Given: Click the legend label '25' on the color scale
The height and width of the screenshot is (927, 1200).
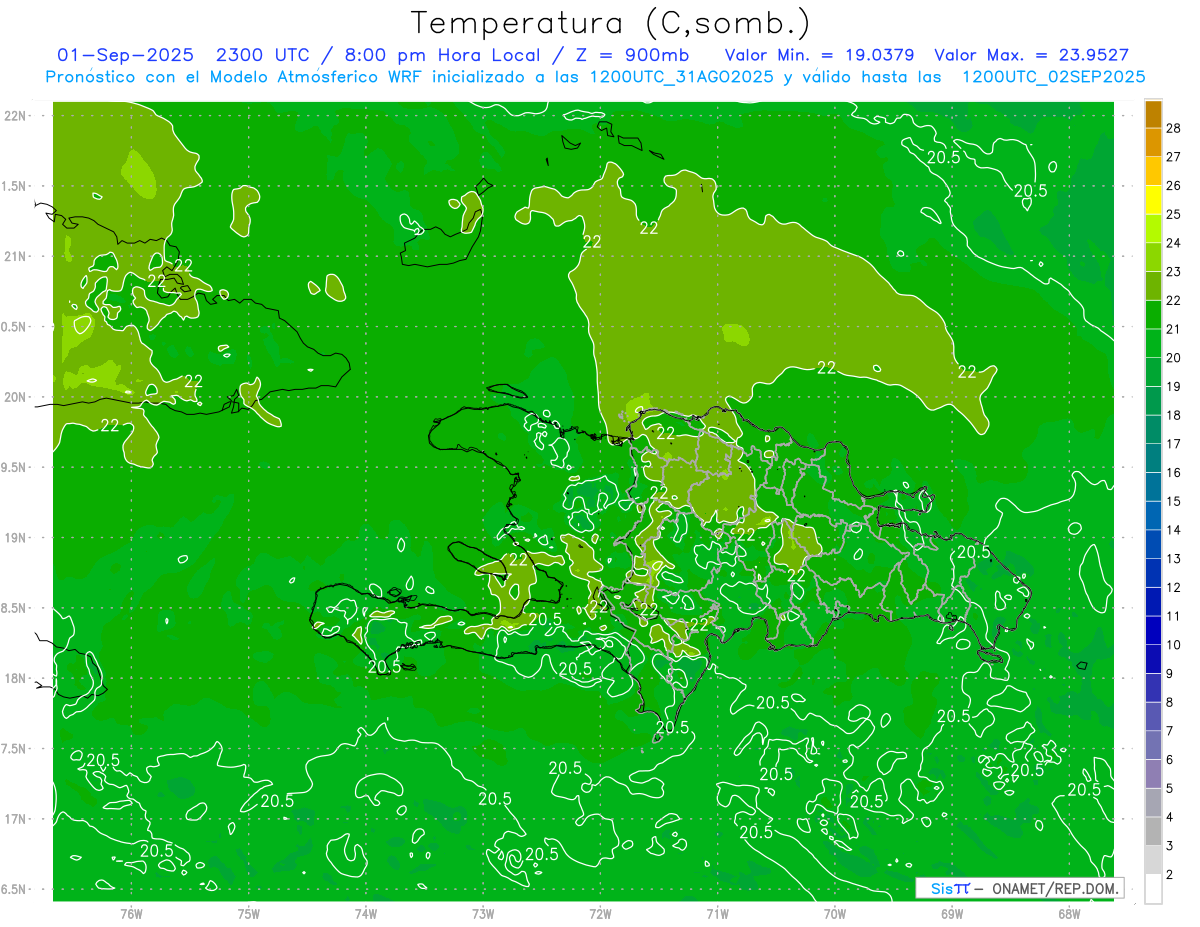Looking at the screenshot, I should point(1173,214).
